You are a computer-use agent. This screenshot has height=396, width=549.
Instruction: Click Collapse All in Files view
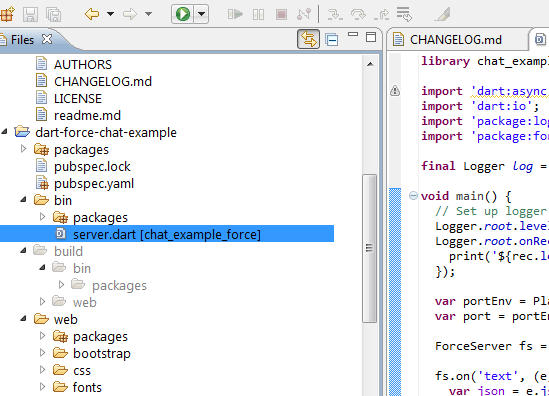(x=331, y=39)
